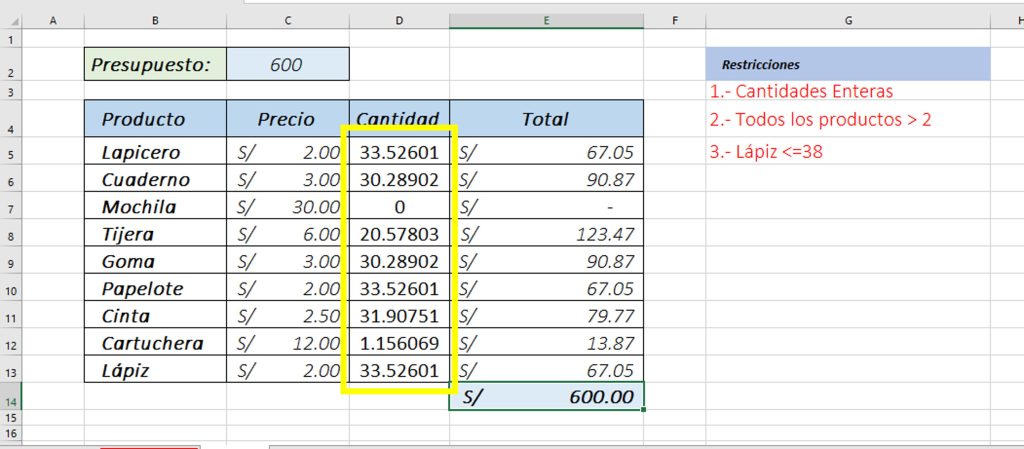Click the Presupuesto label cell
The height and width of the screenshot is (449, 1024).
pos(155,64)
